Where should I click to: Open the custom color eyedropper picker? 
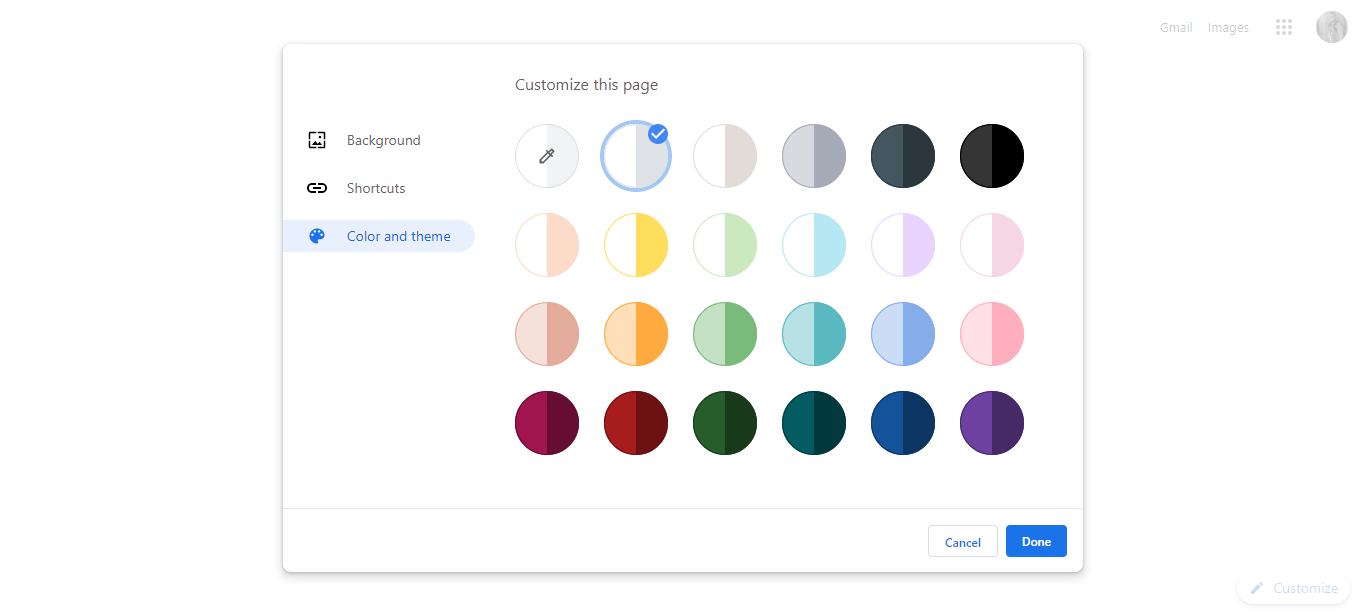[547, 156]
